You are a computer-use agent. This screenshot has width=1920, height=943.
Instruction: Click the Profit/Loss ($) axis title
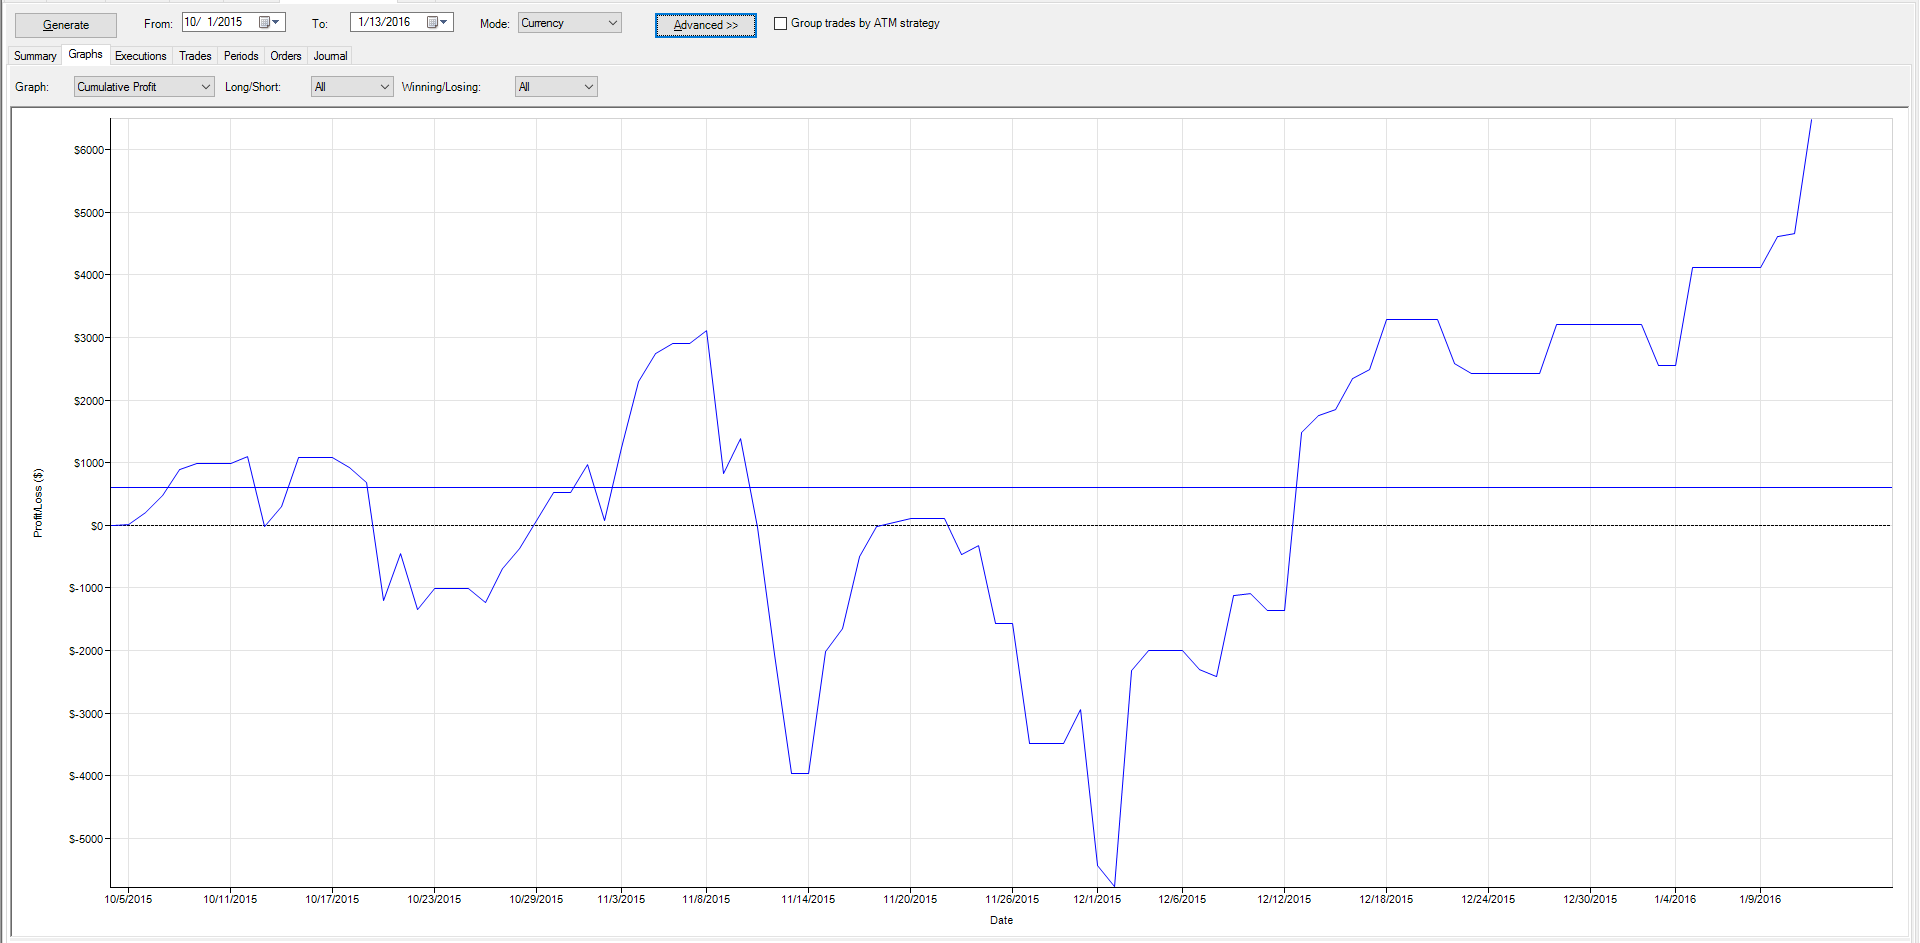pyautogui.click(x=38, y=503)
